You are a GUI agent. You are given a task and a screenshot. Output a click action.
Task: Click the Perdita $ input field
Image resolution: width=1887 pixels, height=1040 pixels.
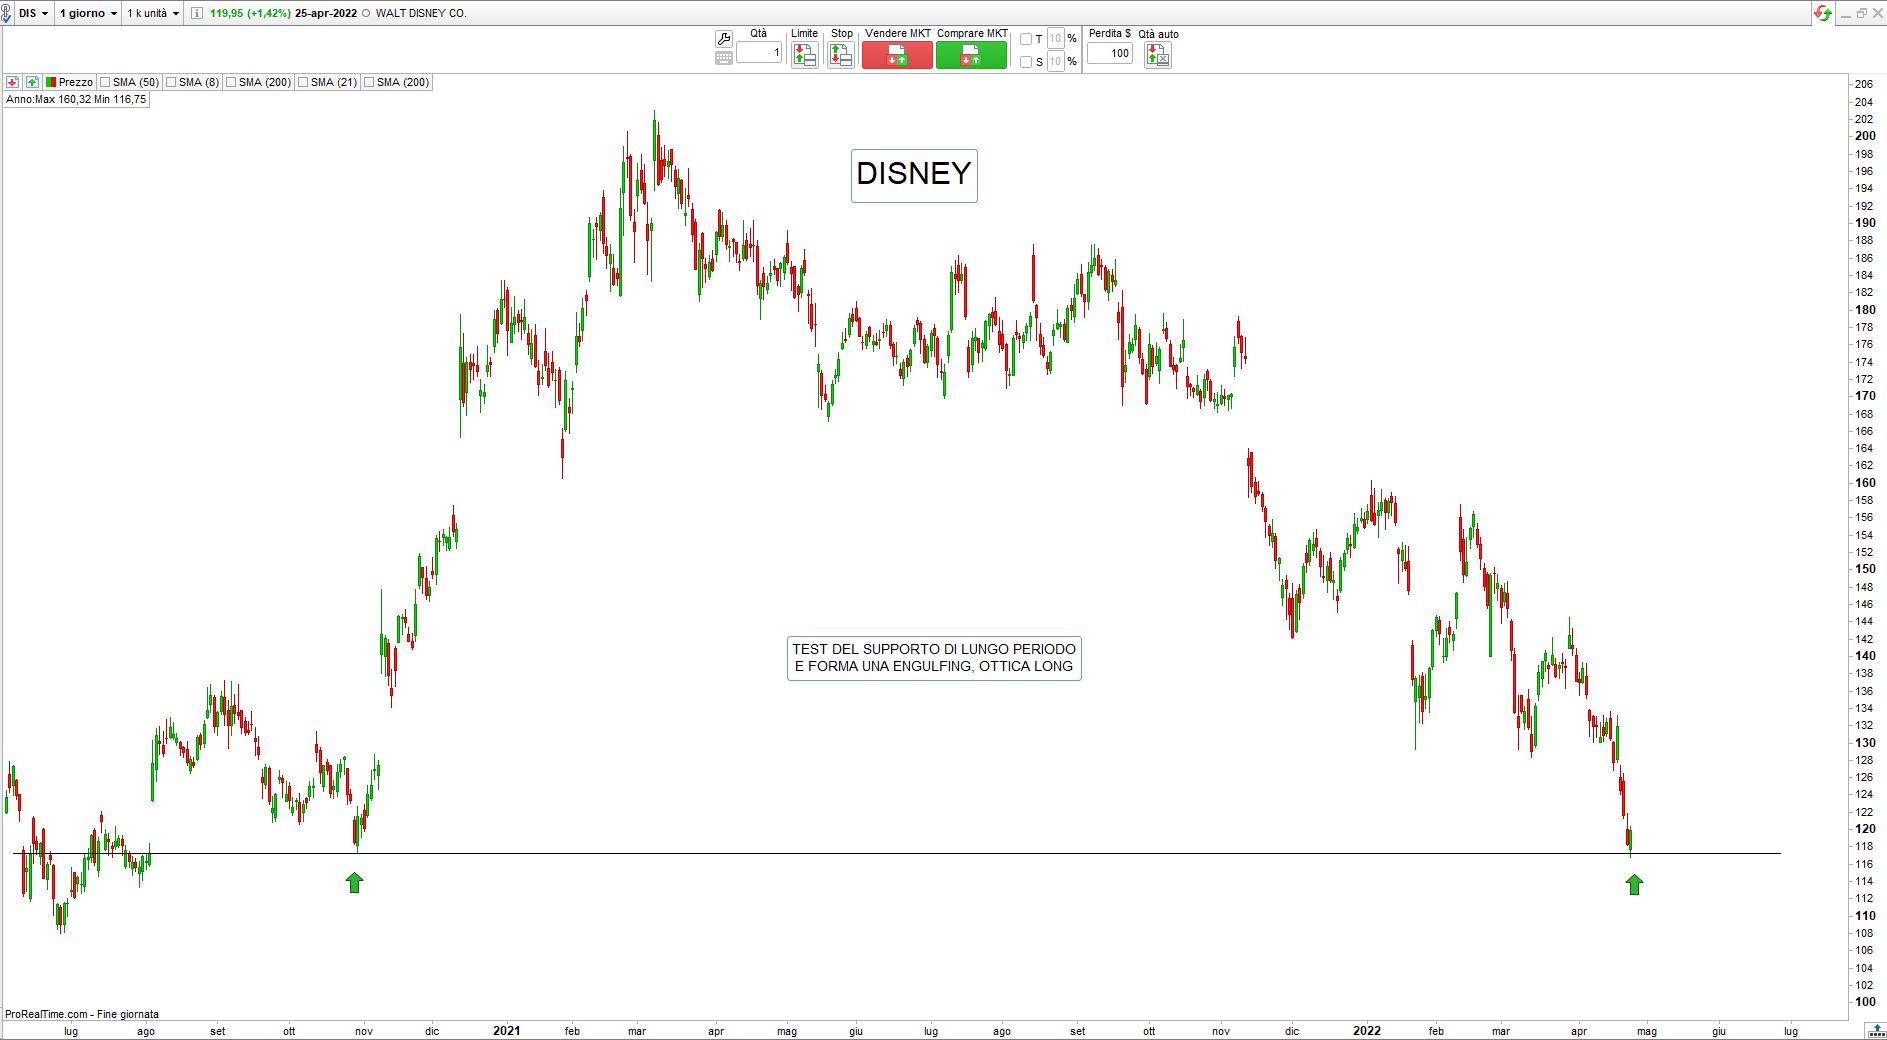[1109, 53]
